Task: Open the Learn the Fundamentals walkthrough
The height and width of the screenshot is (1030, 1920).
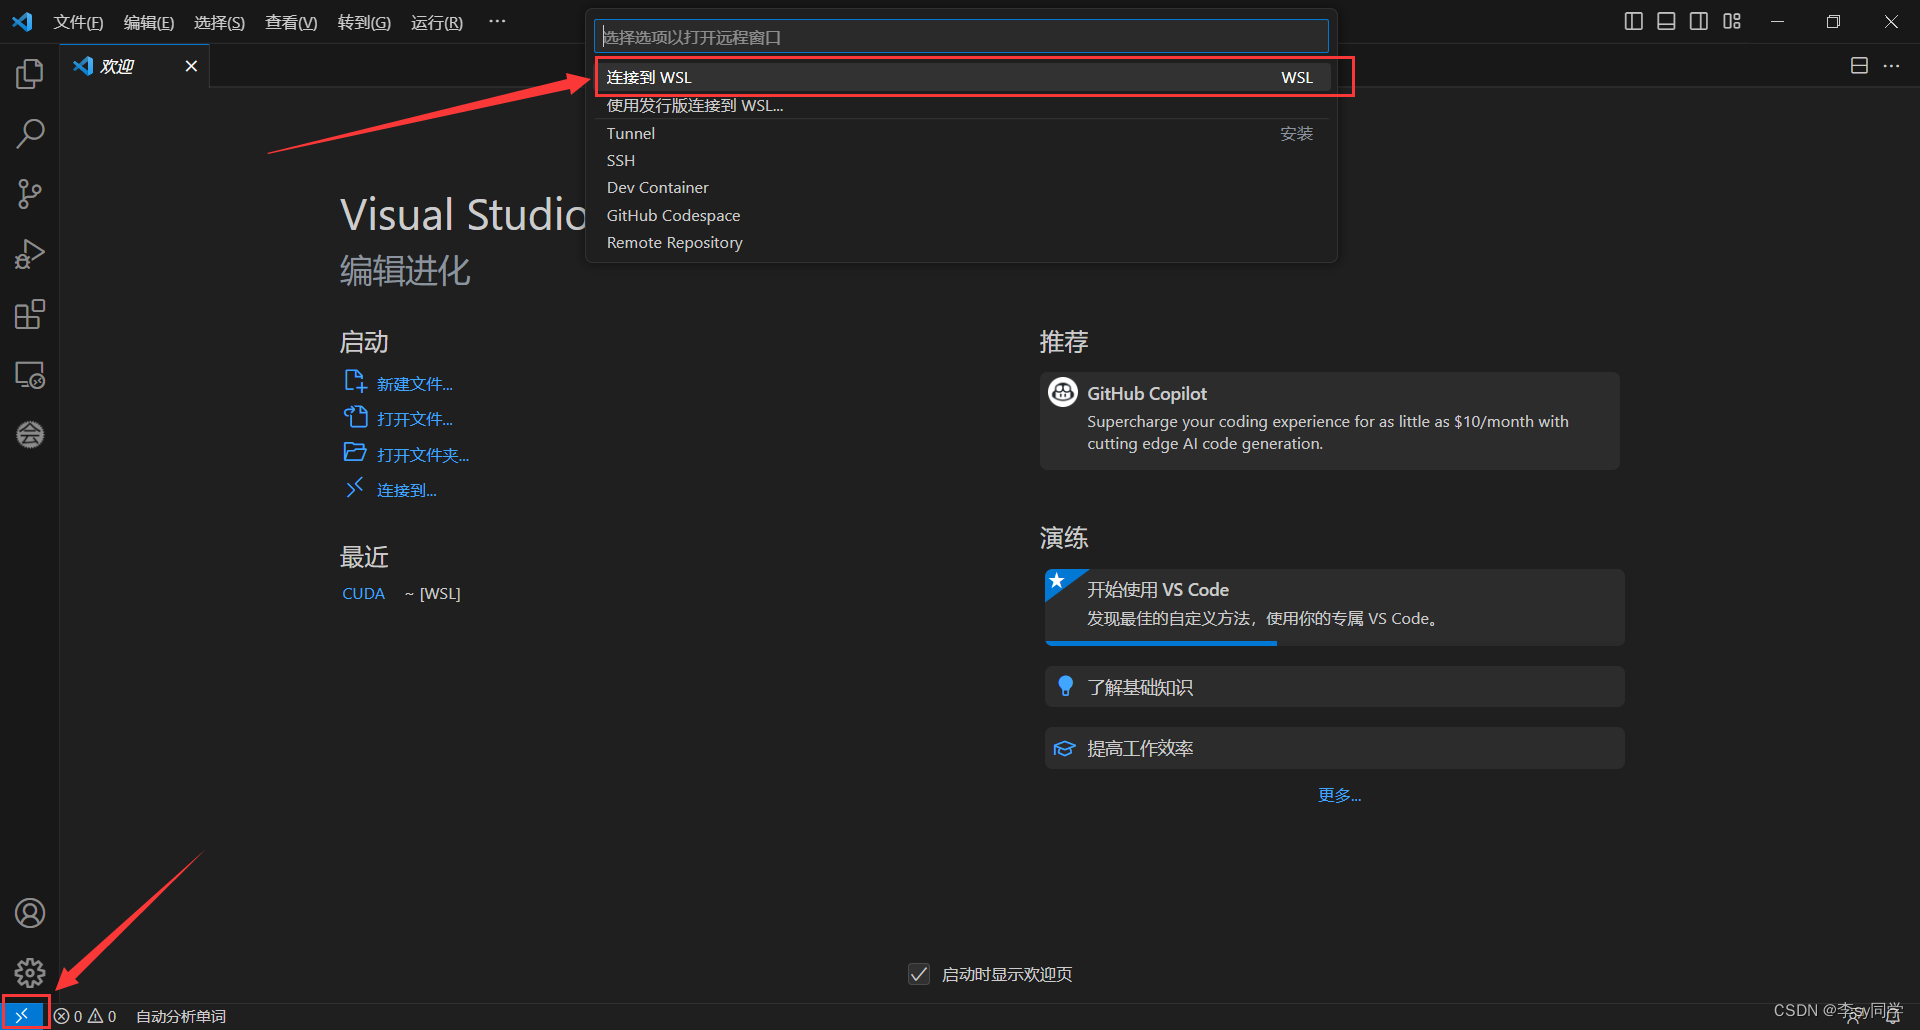Action: pos(1334,687)
